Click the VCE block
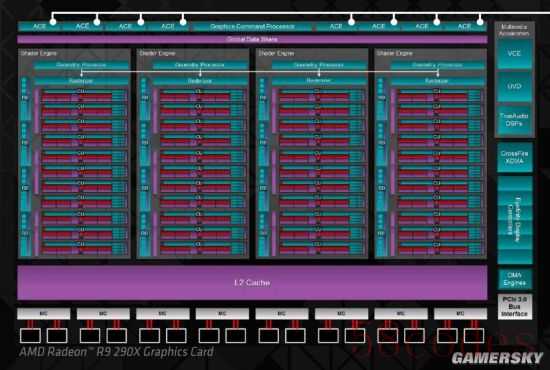This screenshot has height=370, width=550. (x=514, y=54)
